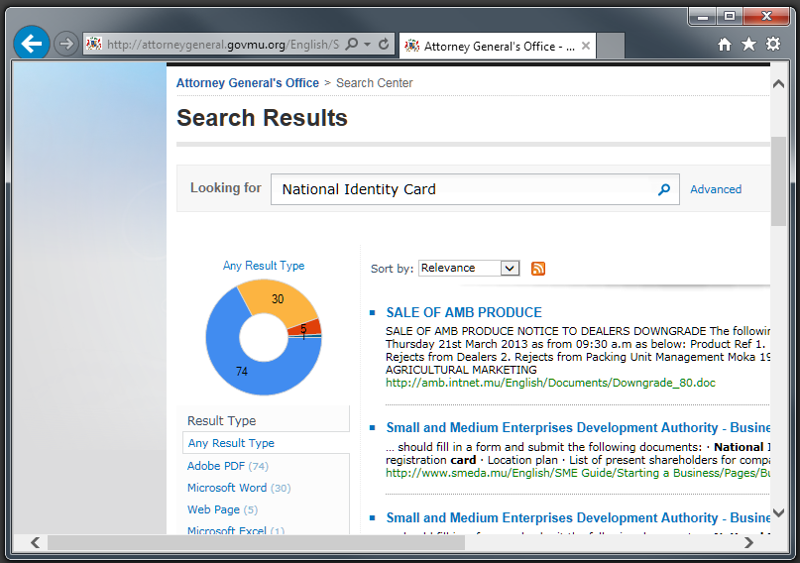Click the Result Type panel header
The width and height of the screenshot is (800, 563).
[221, 421]
